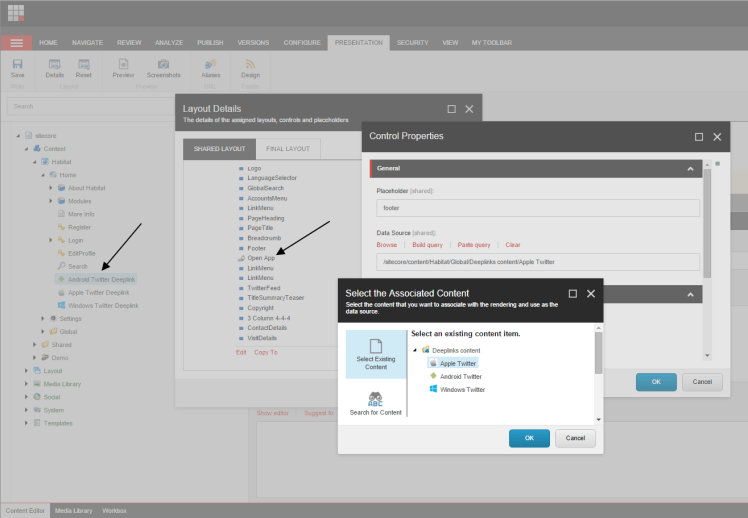748x518 pixels.
Task: Click the Show editor link
Action: pyautogui.click(x=272, y=413)
